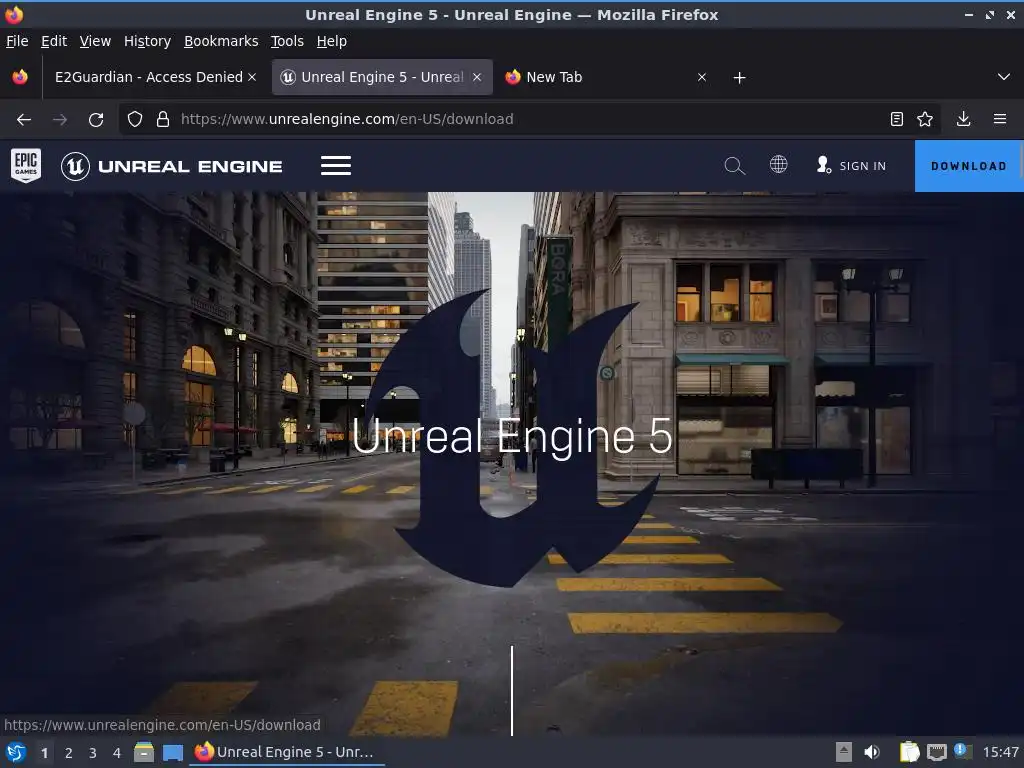Switch to workspace 2
Screen dimensions: 1024x768
pos(69,753)
